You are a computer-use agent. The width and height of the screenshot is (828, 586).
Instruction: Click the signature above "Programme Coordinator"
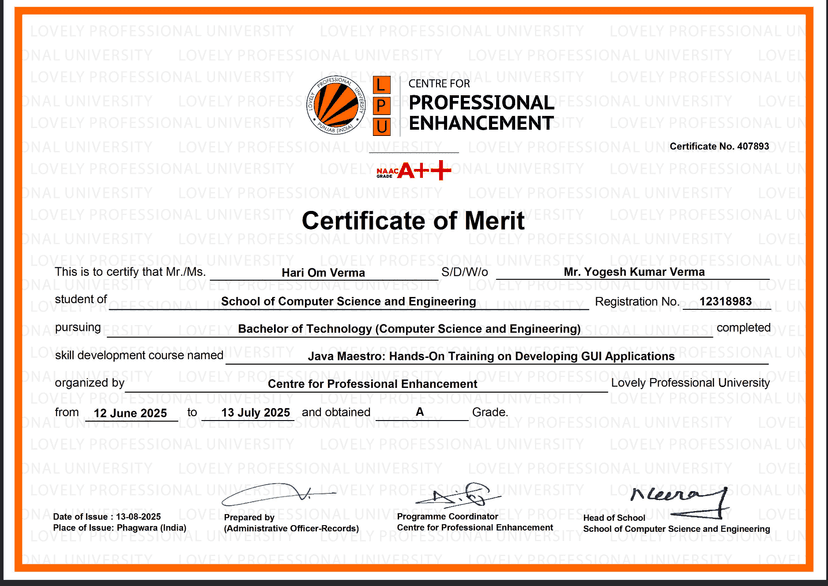(457, 495)
